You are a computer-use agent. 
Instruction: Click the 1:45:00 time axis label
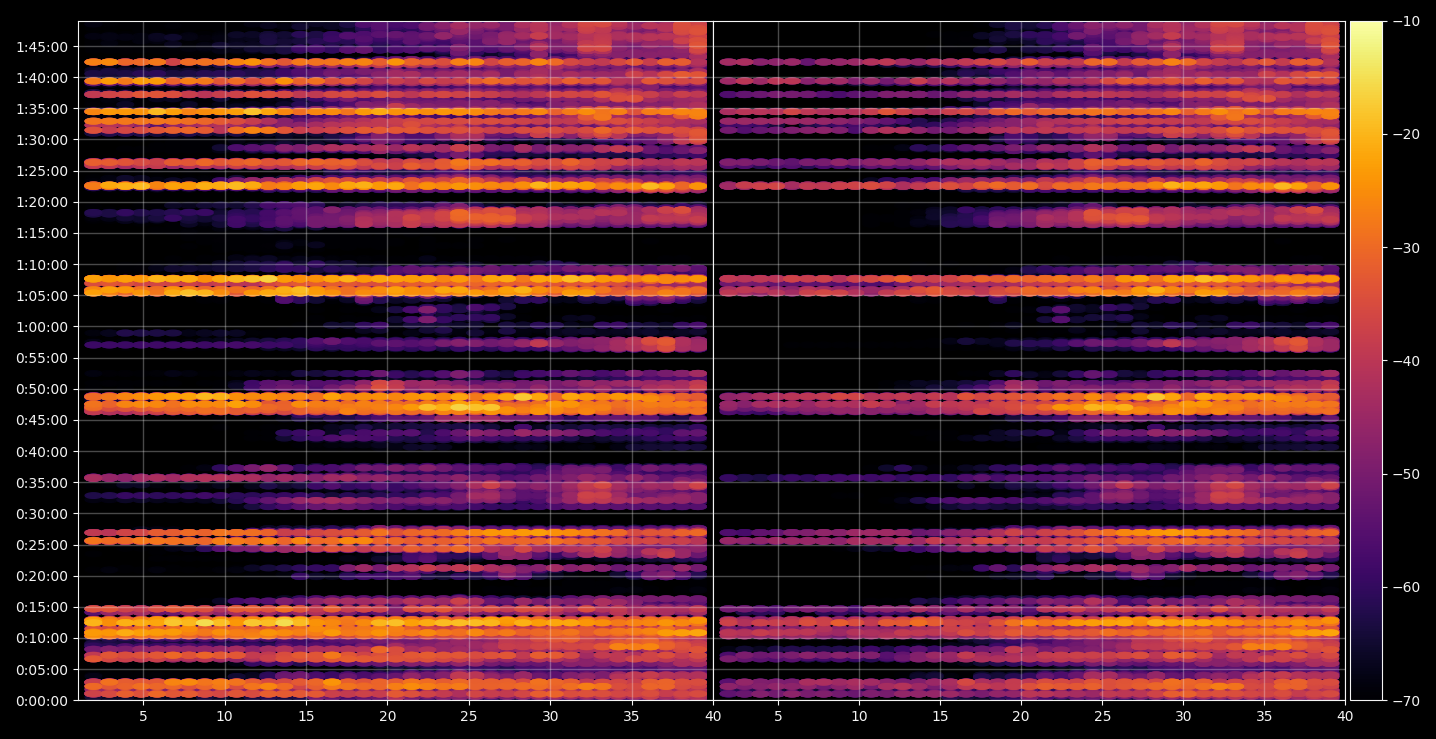click(42, 47)
